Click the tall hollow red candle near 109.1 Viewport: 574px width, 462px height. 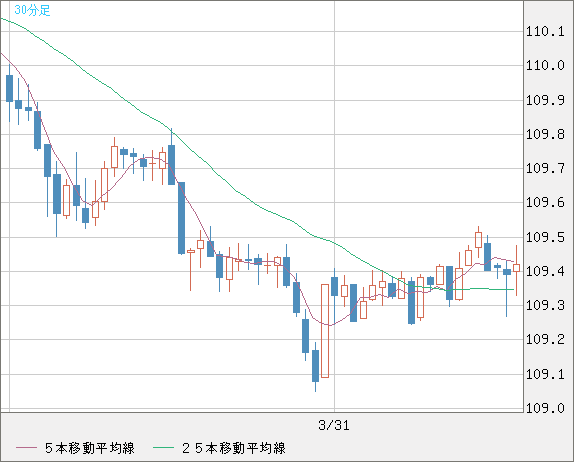click(x=325, y=331)
